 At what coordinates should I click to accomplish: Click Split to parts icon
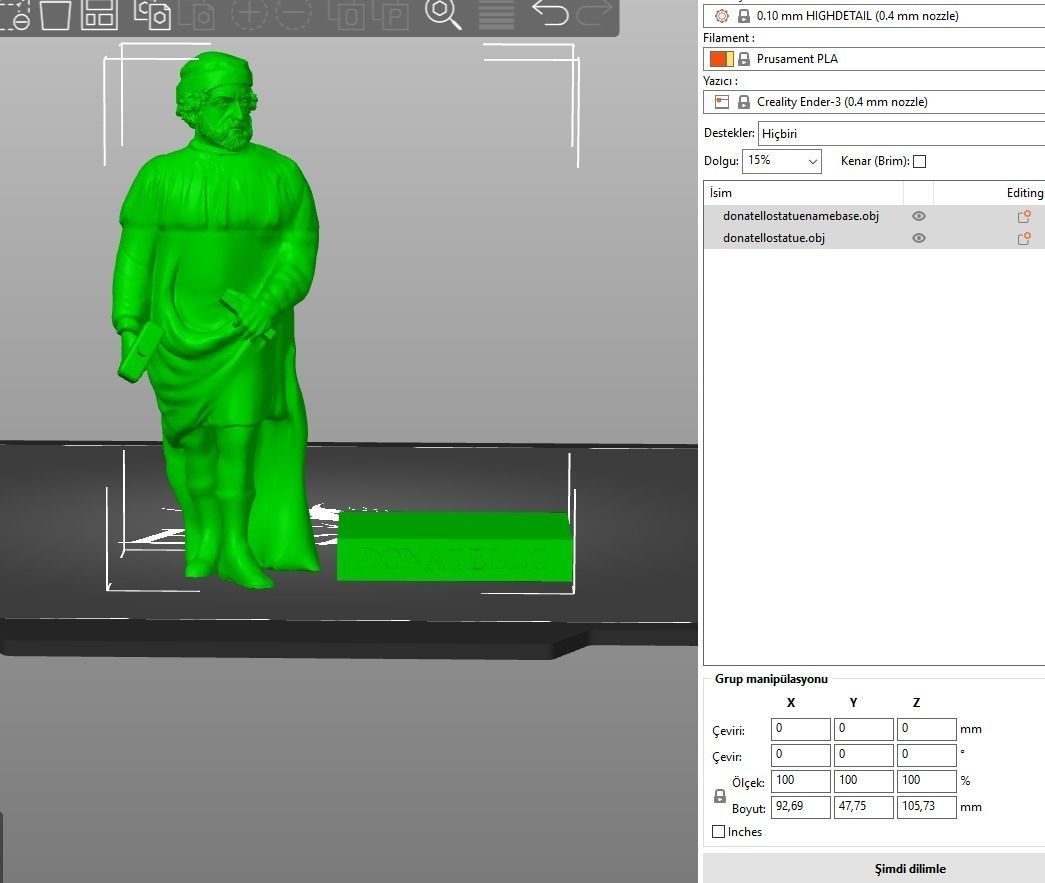(x=391, y=15)
